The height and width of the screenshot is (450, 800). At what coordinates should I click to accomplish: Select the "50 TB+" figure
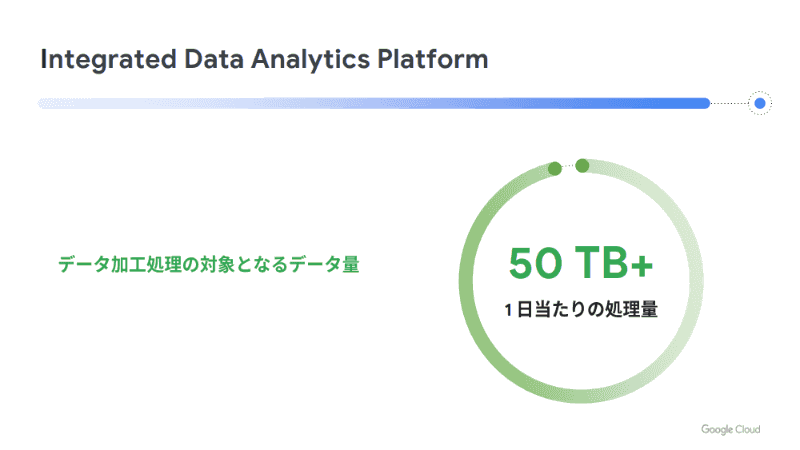(581, 263)
